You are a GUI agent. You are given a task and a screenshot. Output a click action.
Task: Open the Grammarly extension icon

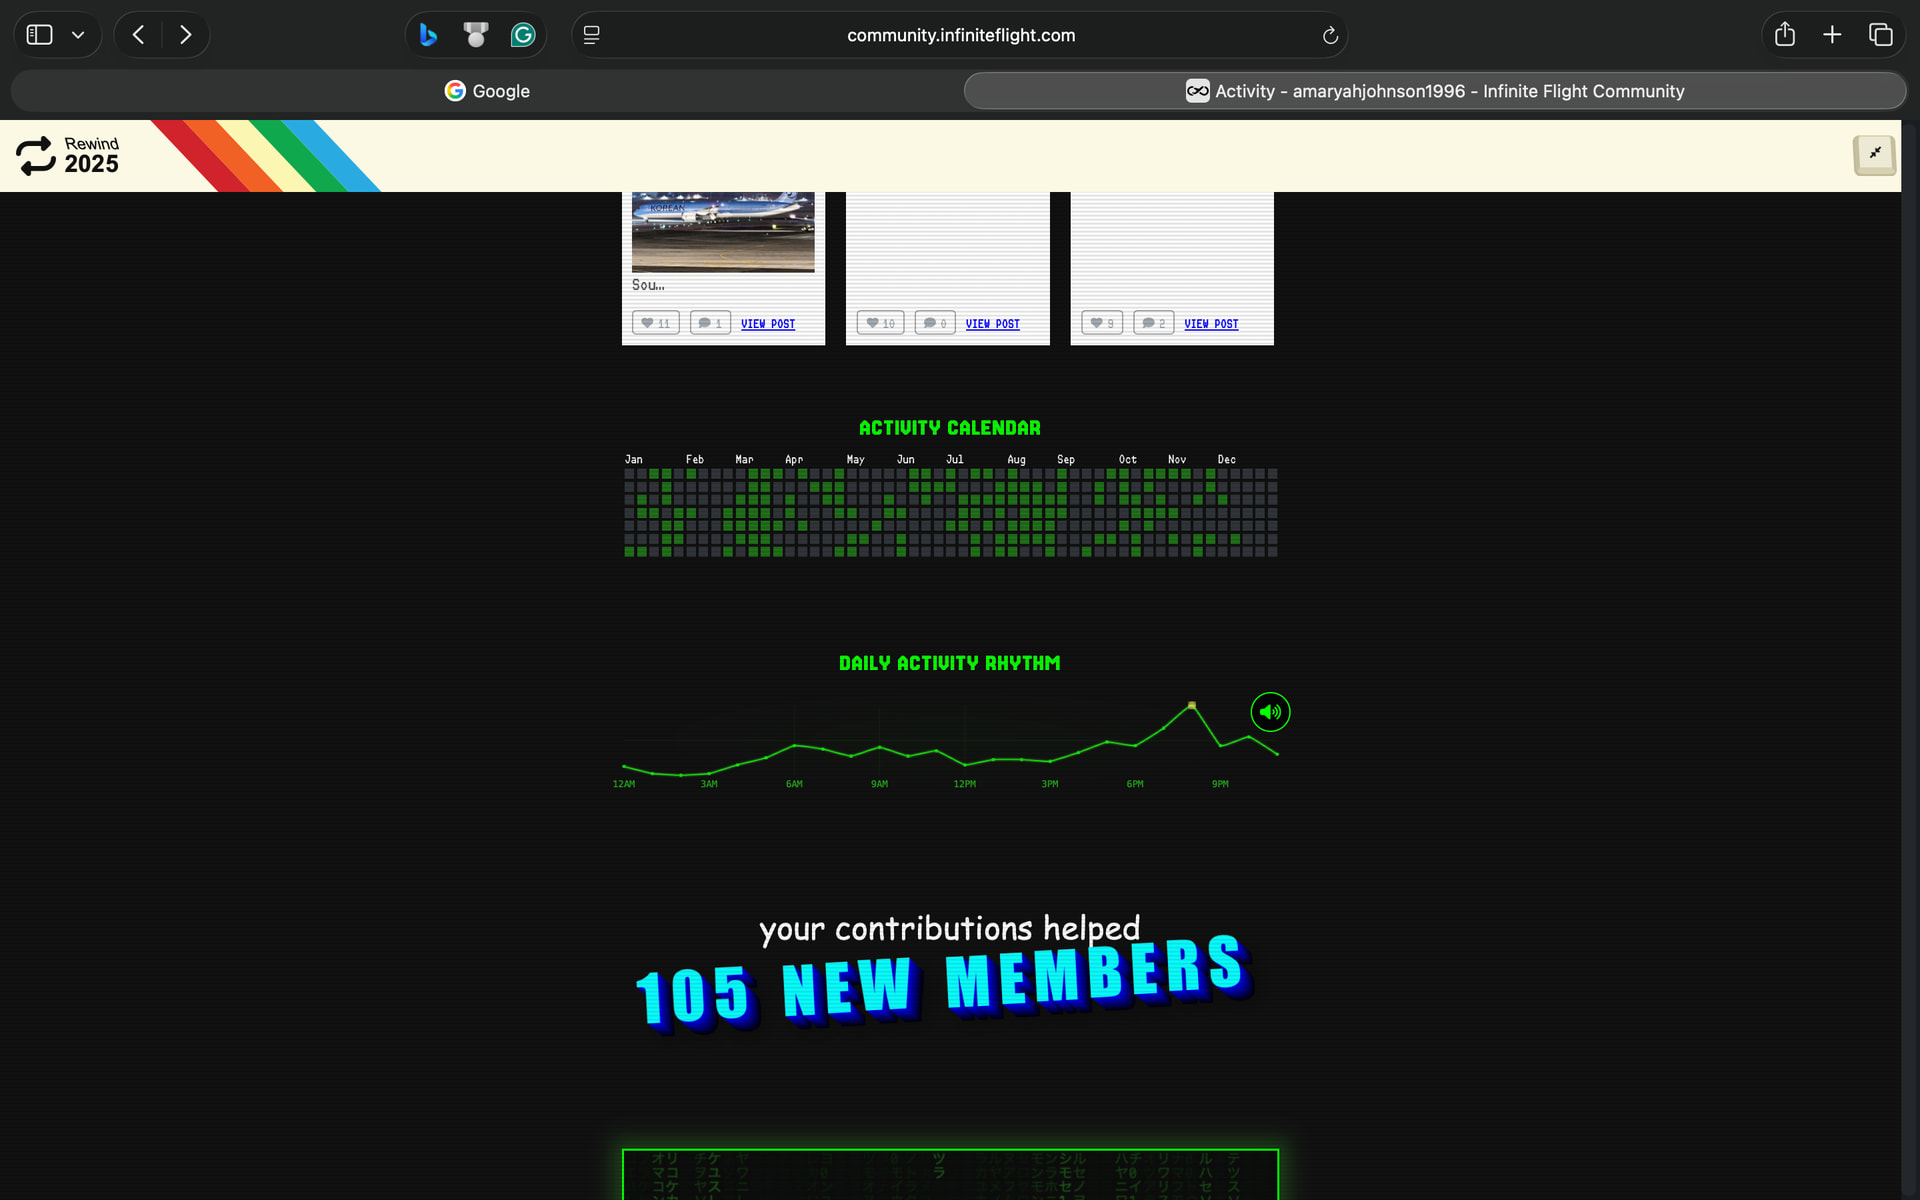522,35
